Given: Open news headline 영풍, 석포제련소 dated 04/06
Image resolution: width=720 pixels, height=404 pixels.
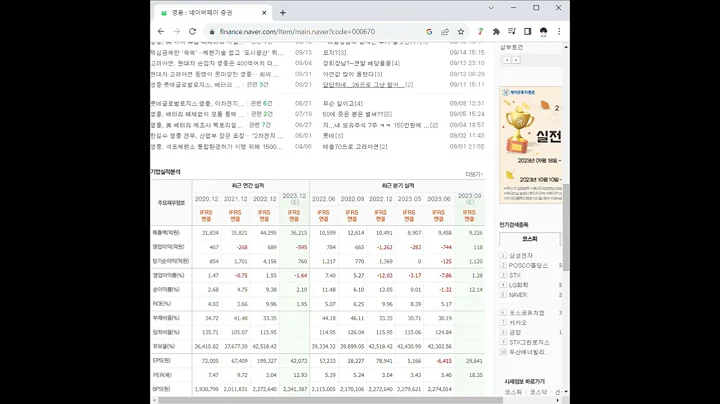Looking at the screenshot, I should [216, 147].
